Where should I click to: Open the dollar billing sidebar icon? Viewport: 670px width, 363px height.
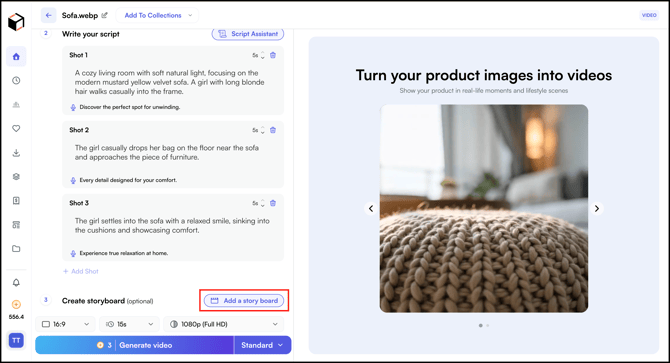tap(16, 200)
